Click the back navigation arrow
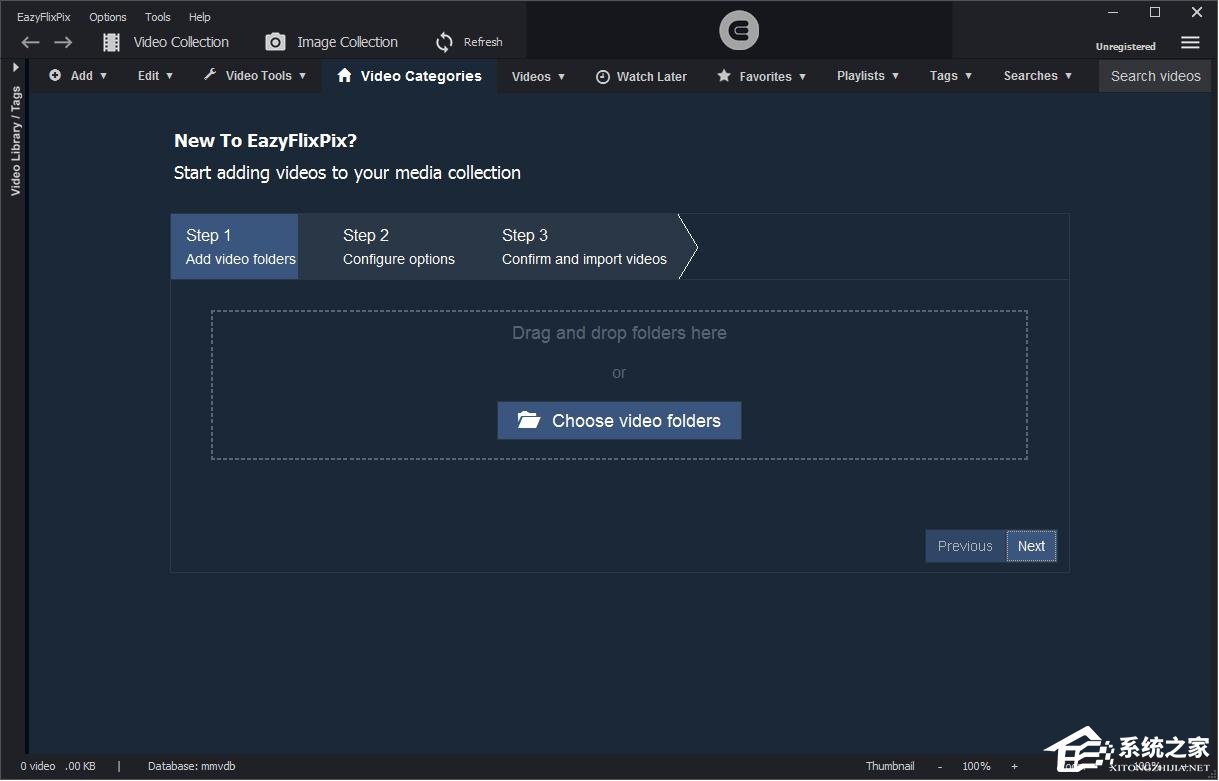The image size is (1219, 781). 31,42
